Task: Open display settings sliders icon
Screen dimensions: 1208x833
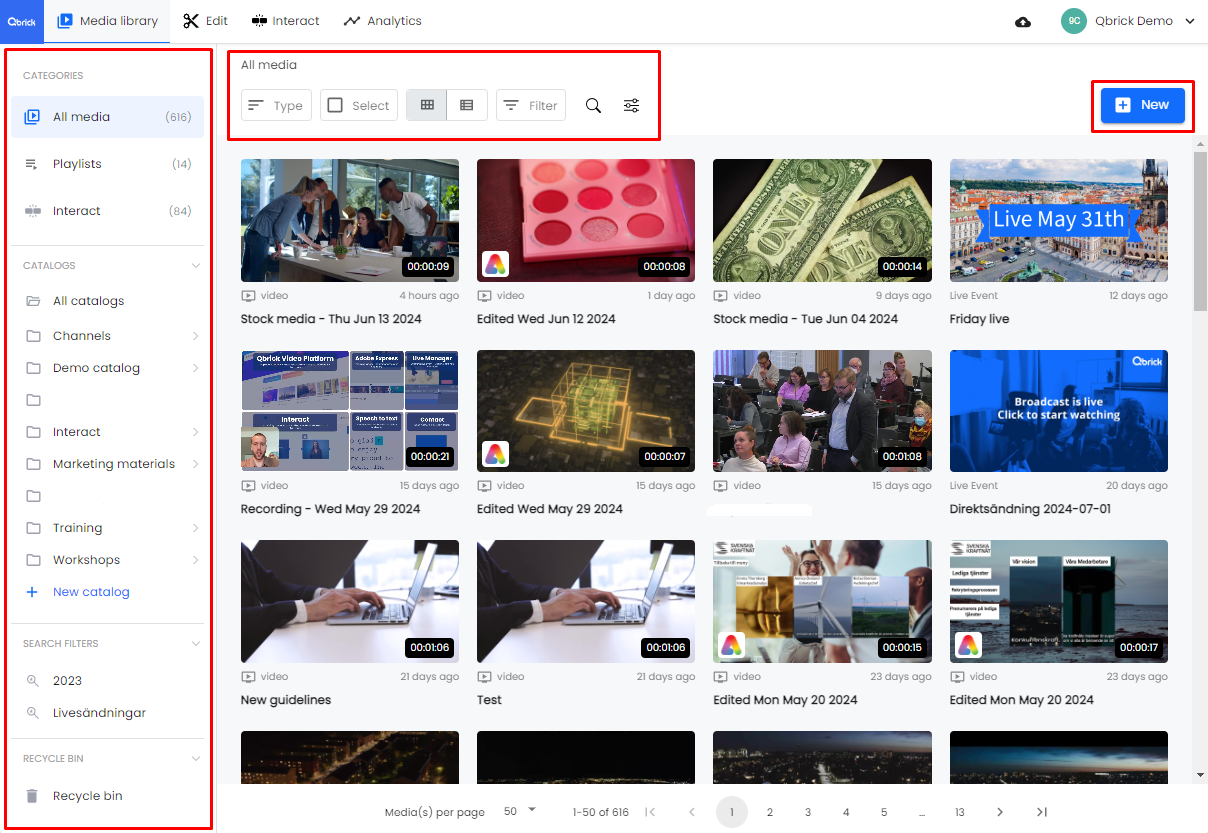Action: click(632, 106)
